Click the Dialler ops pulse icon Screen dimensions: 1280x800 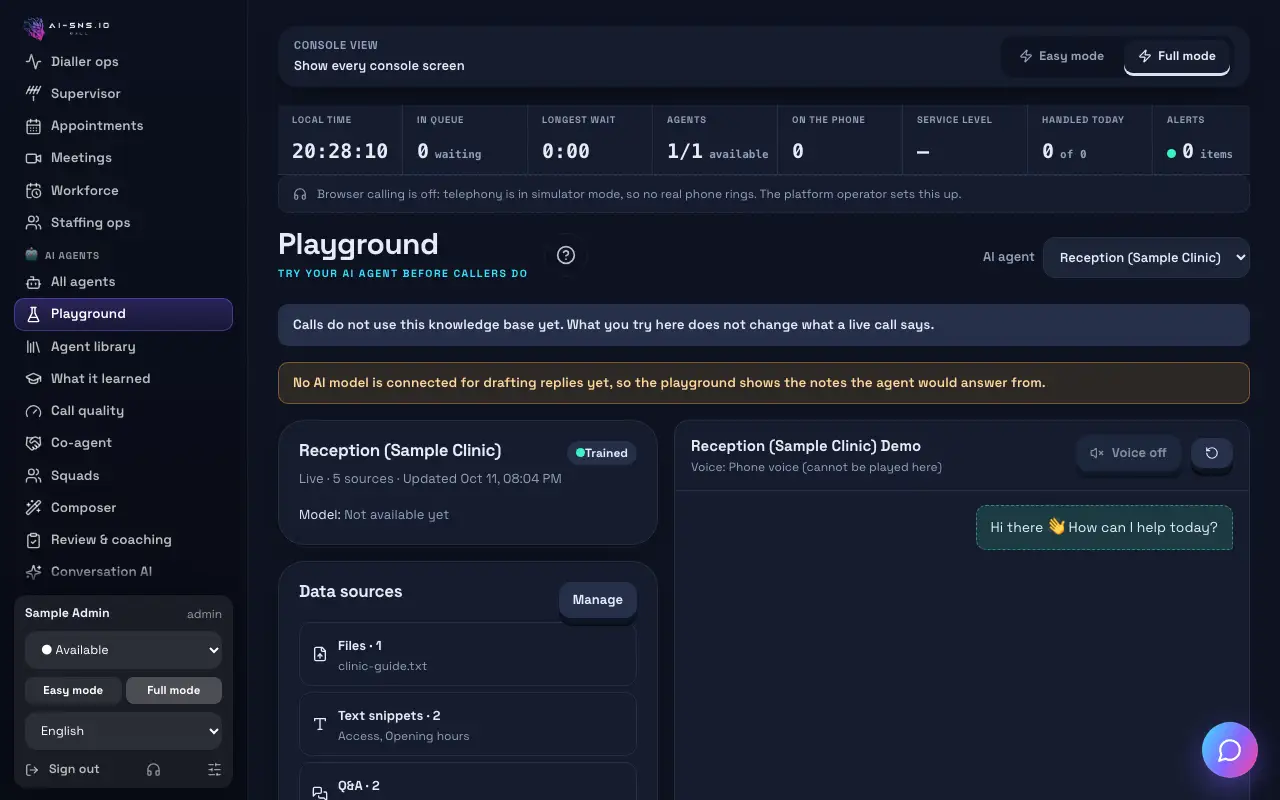33,61
